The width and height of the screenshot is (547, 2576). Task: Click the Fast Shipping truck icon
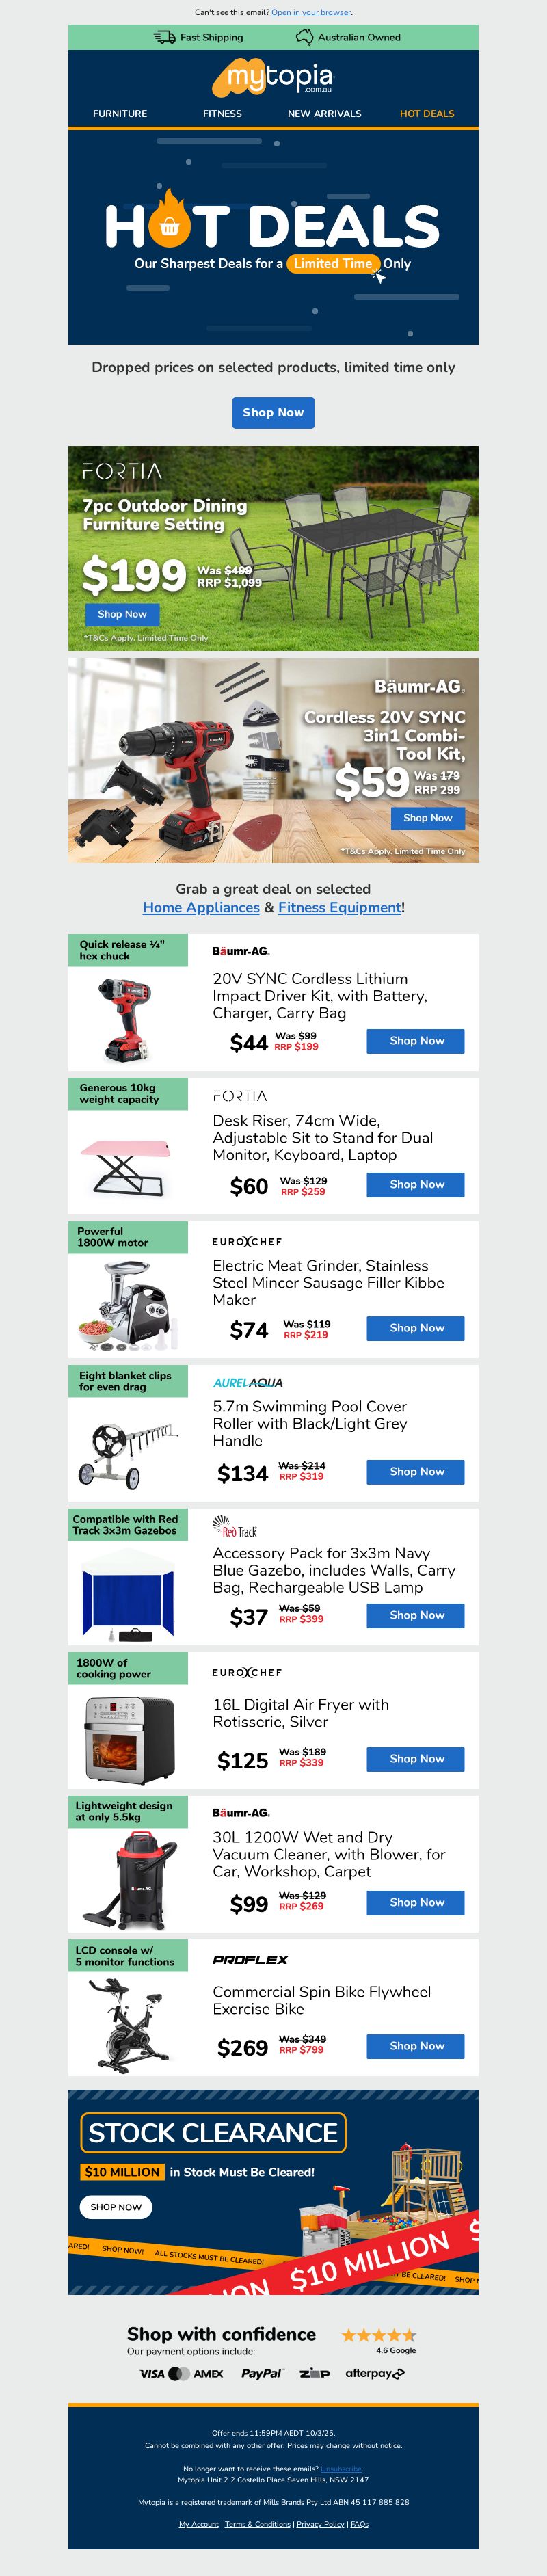164,37
